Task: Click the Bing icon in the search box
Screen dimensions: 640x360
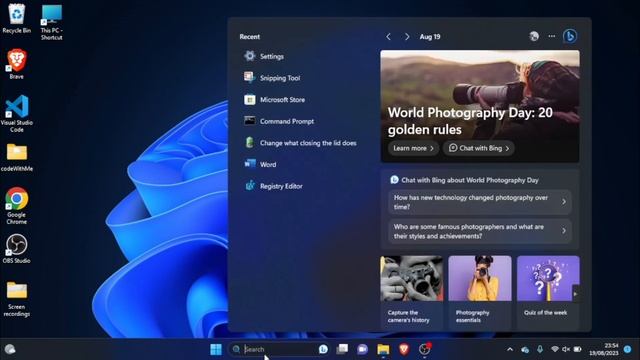Action: (x=323, y=349)
